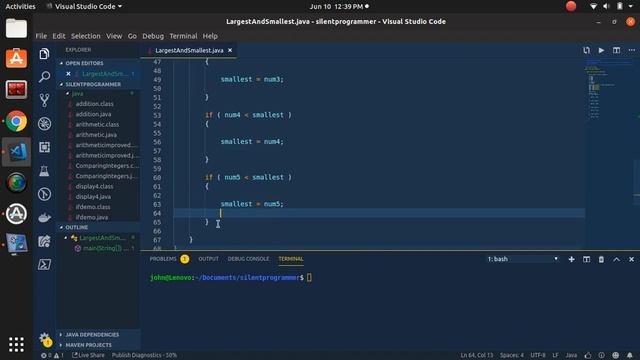This screenshot has height=360, width=640.
Task: Open Google Chrome from the dock
Action: pos(16,121)
